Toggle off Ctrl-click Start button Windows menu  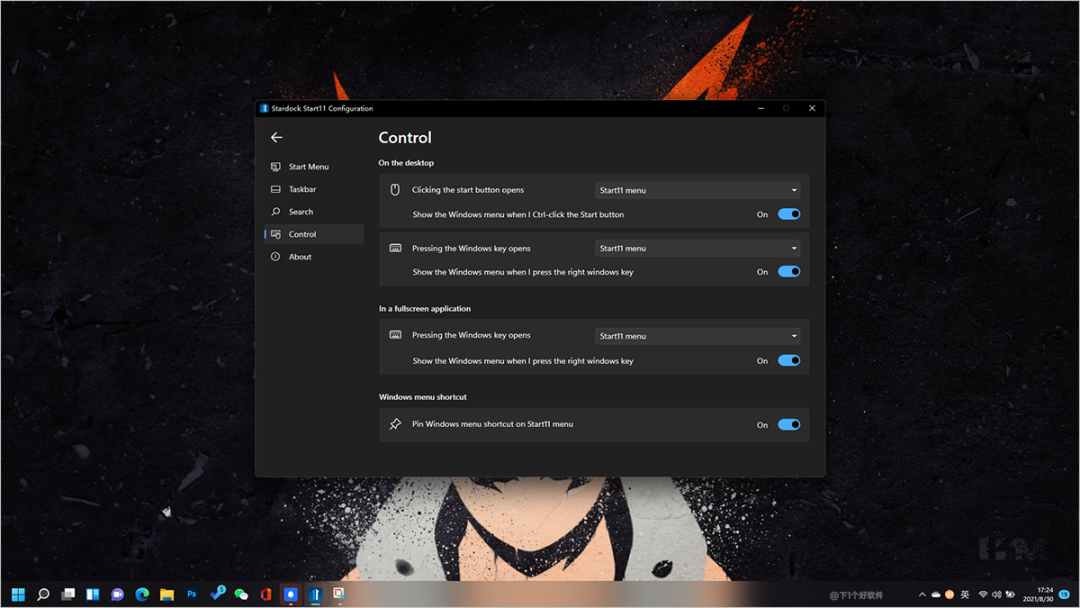click(788, 214)
